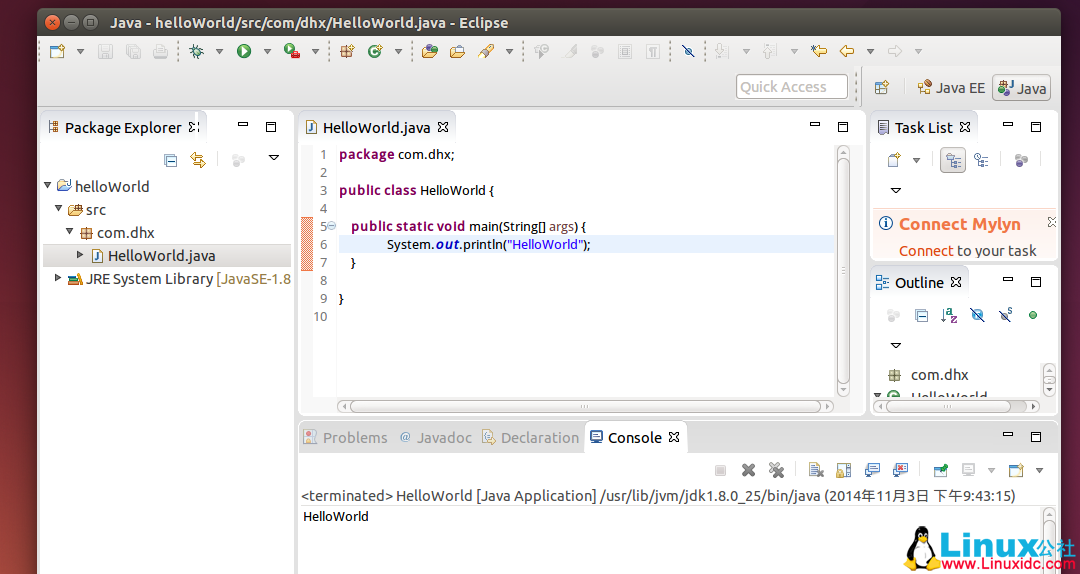Click the Search flashlight toolbar icon
Screen dimensions: 1080x574
(486, 51)
